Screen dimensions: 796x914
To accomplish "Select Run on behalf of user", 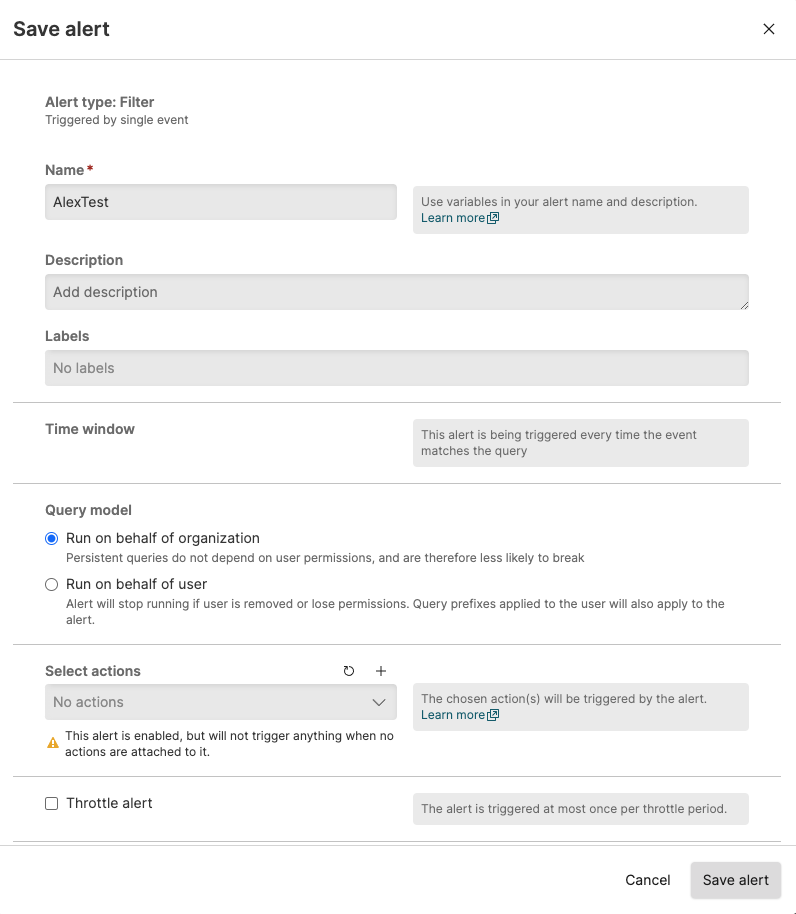I will click(x=52, y=584).
